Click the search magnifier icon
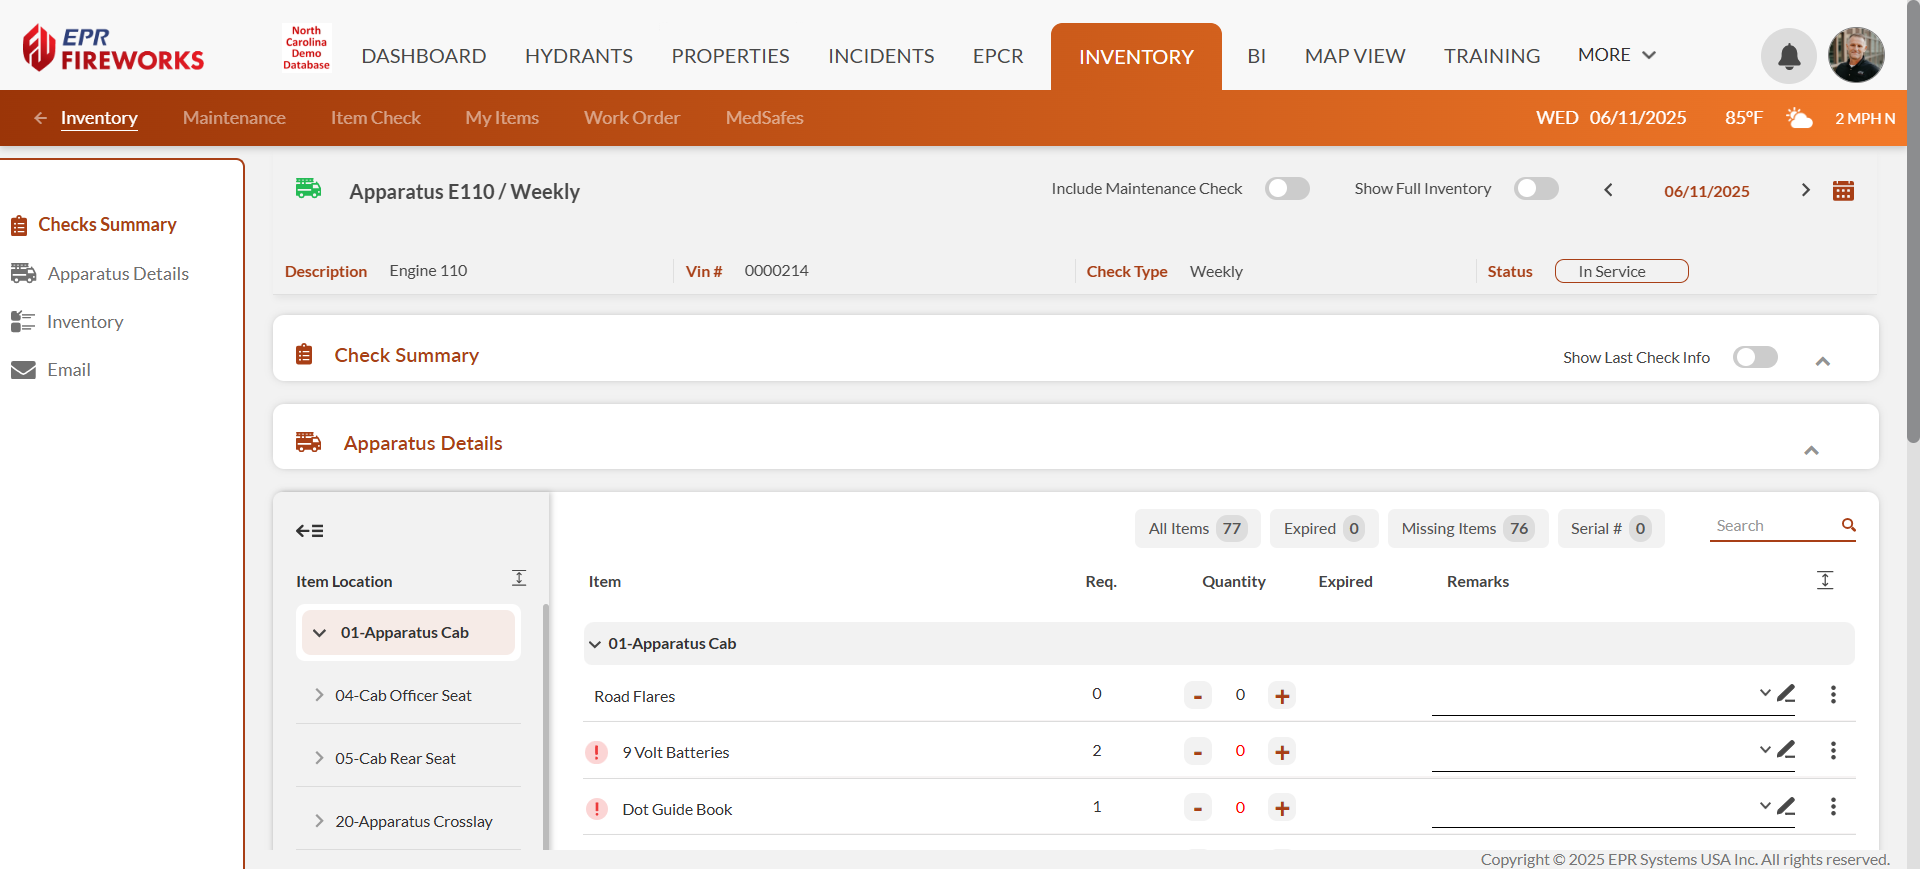 1848,525
